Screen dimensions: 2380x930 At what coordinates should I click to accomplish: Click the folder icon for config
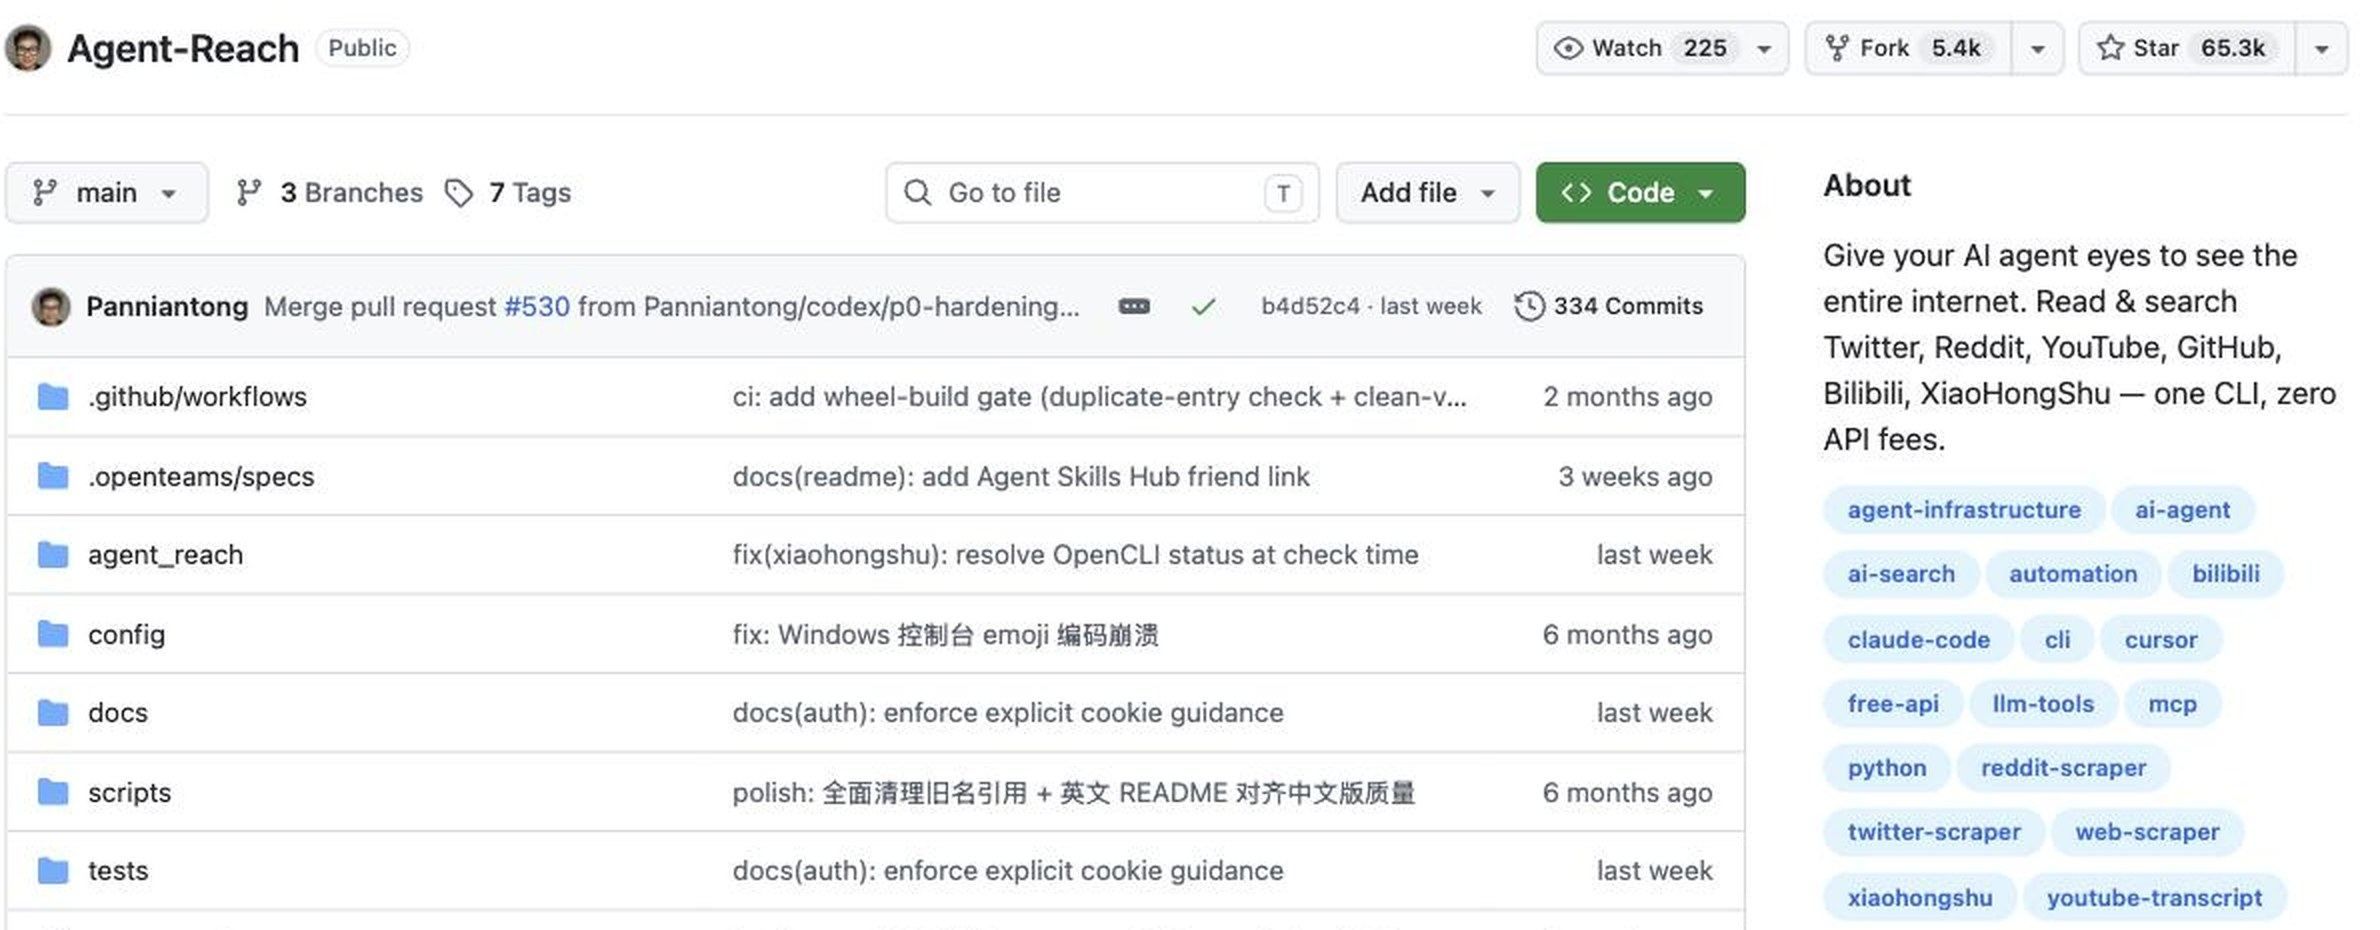(x=53, y=634)
